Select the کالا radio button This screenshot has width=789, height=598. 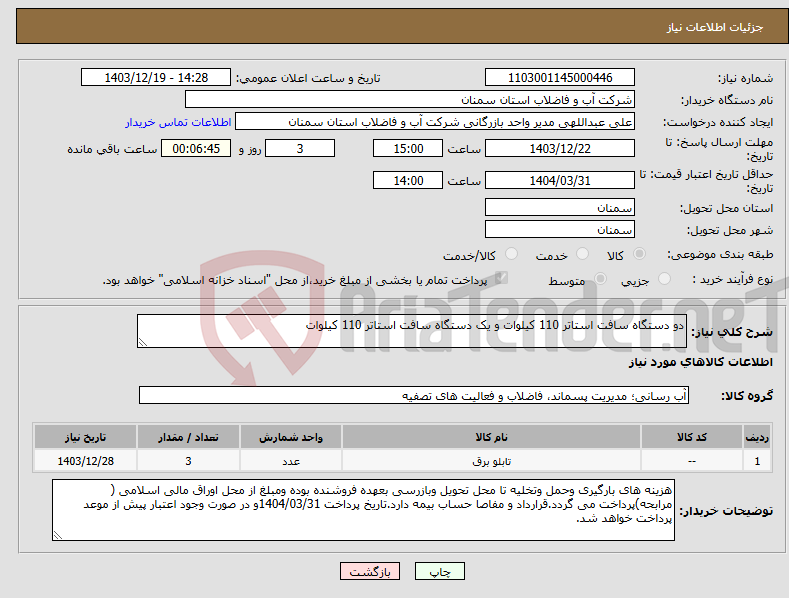pos(639,254)
